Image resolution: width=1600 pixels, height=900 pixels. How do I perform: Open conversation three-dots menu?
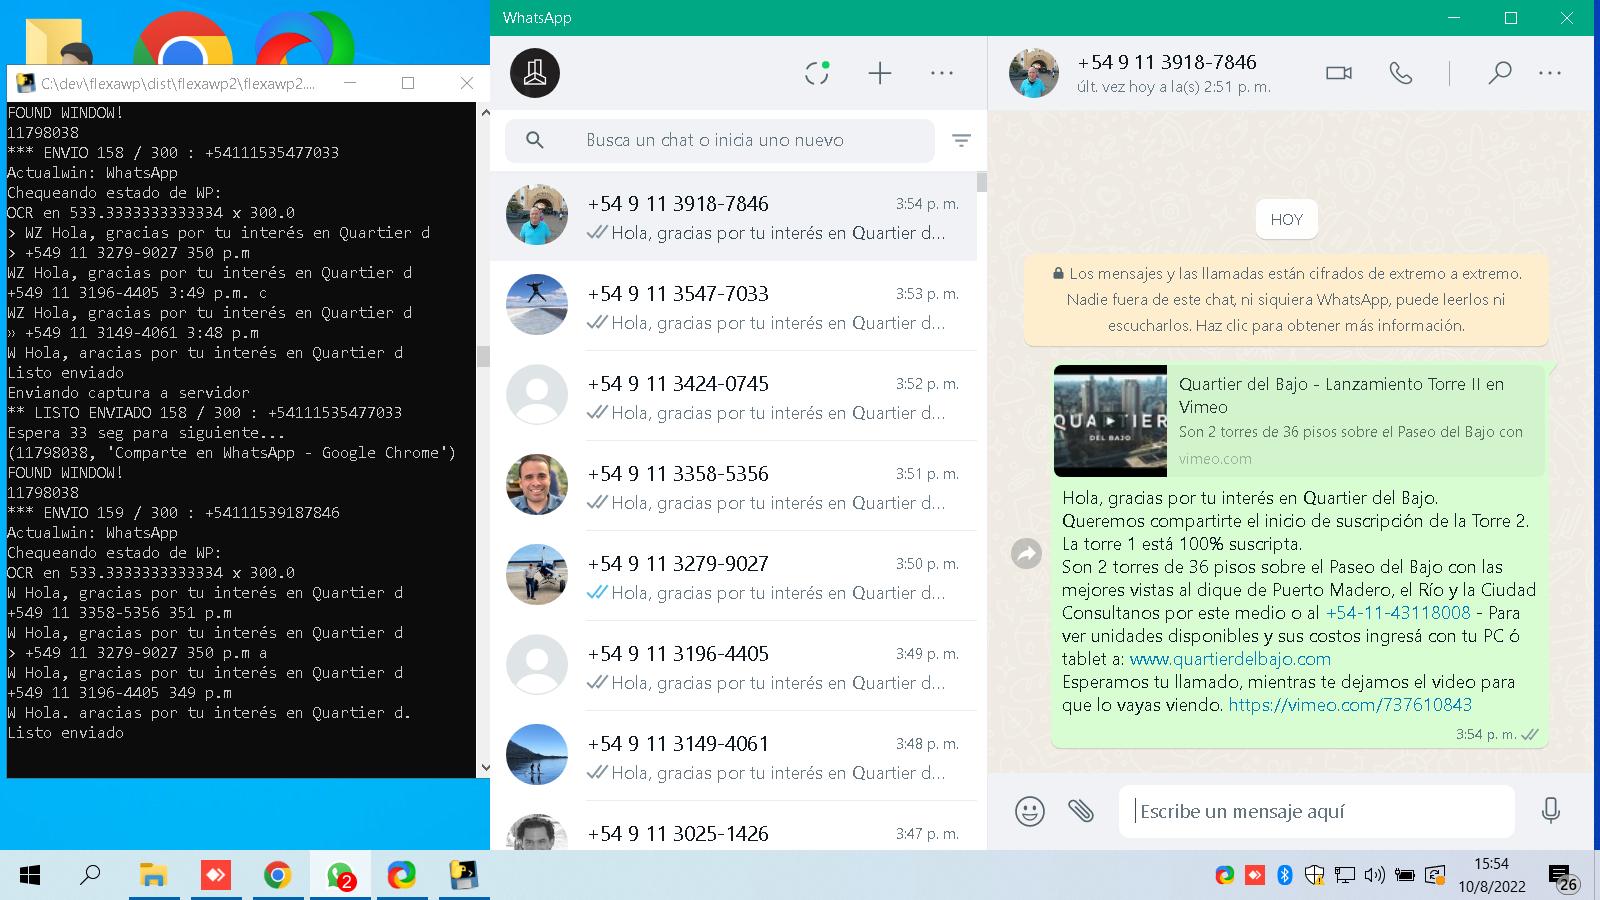point(1550,73)
